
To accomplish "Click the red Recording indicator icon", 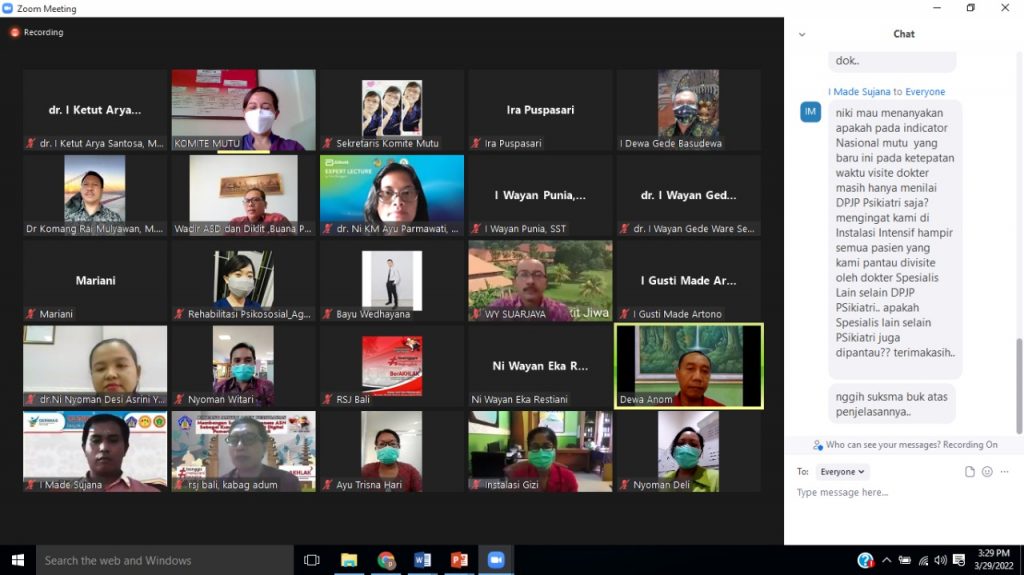I will click(15, 32).
